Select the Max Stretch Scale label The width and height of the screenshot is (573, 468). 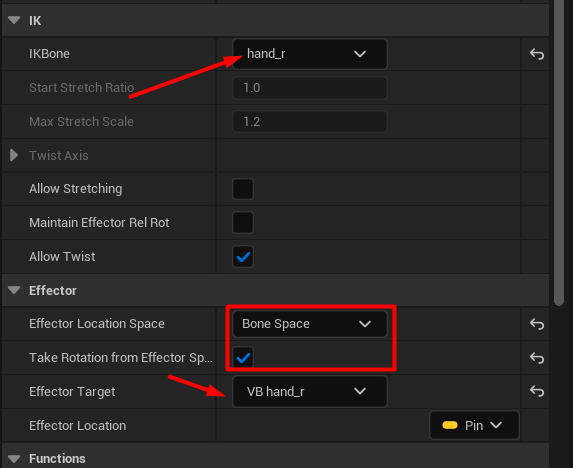[x=81, y=122]
